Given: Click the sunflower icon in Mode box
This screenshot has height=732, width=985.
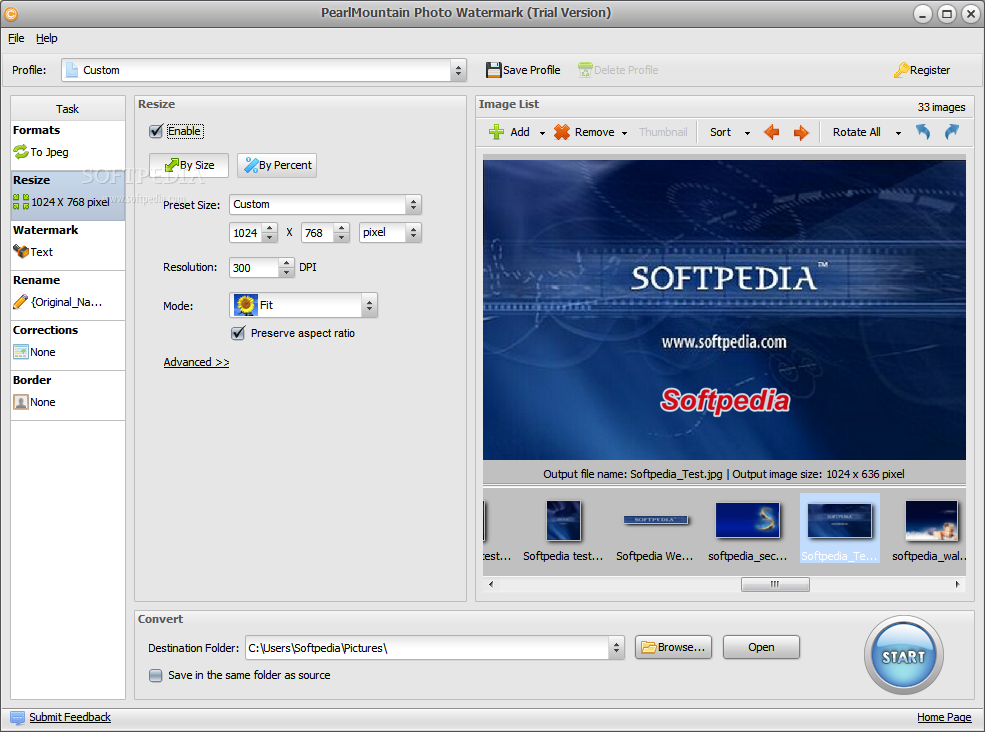Looking at the screenshot, I should tap(246, 305).
